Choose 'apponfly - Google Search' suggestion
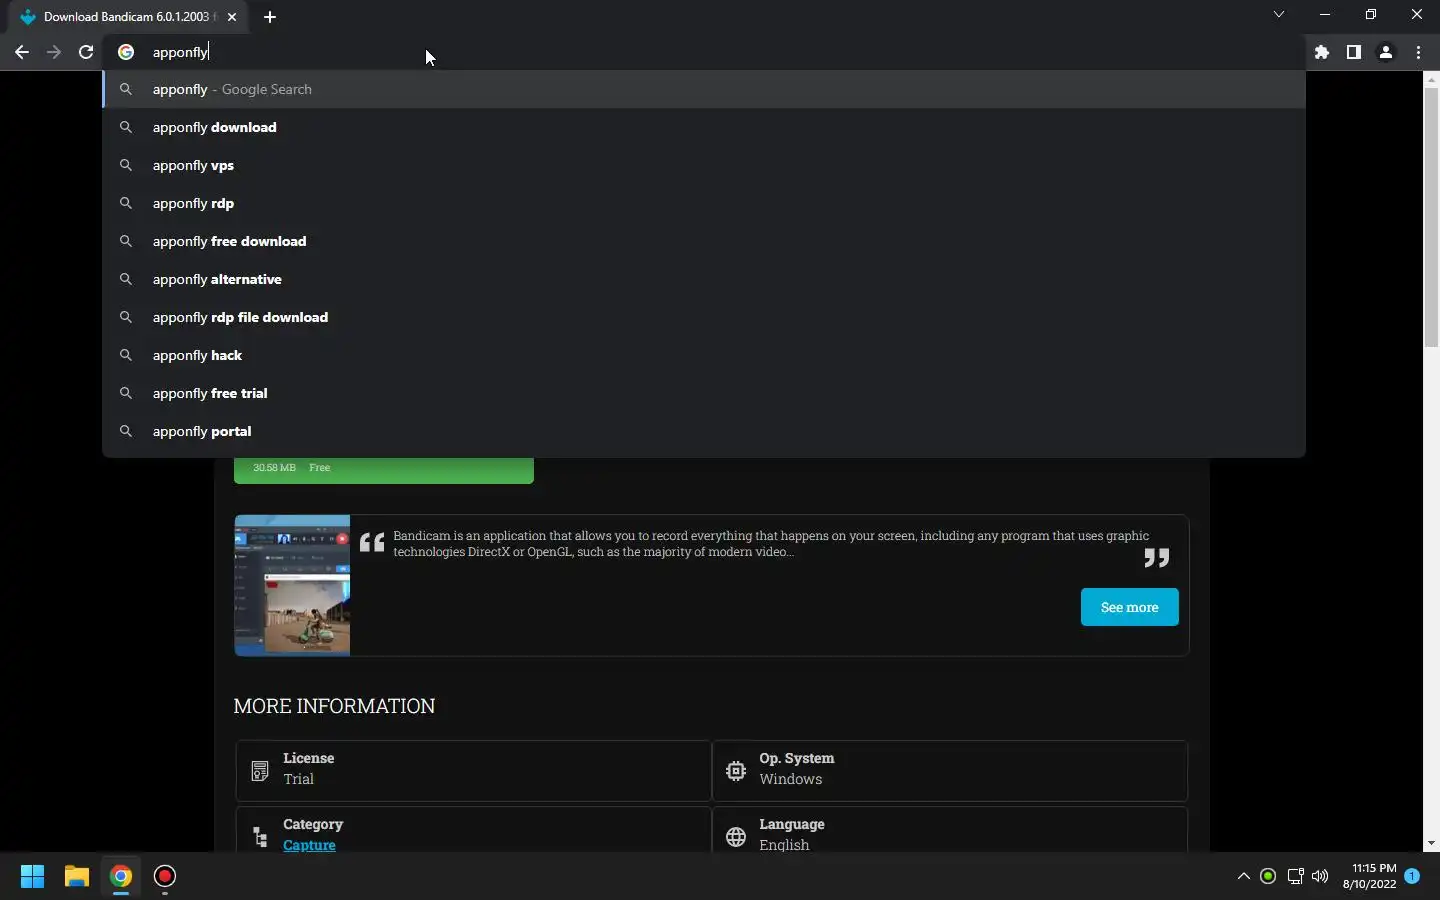1440x900 pixels. click(x=704, y=89)
